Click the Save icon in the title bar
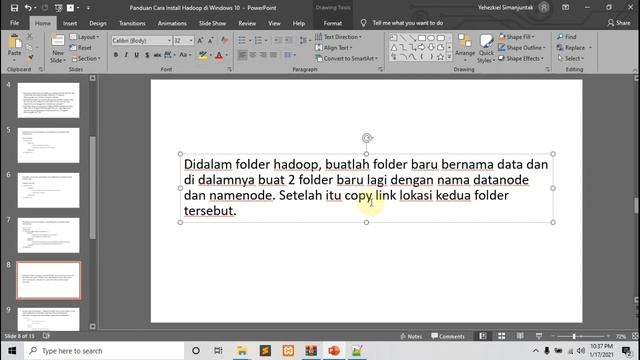640x360 pixels. (14, 8)
